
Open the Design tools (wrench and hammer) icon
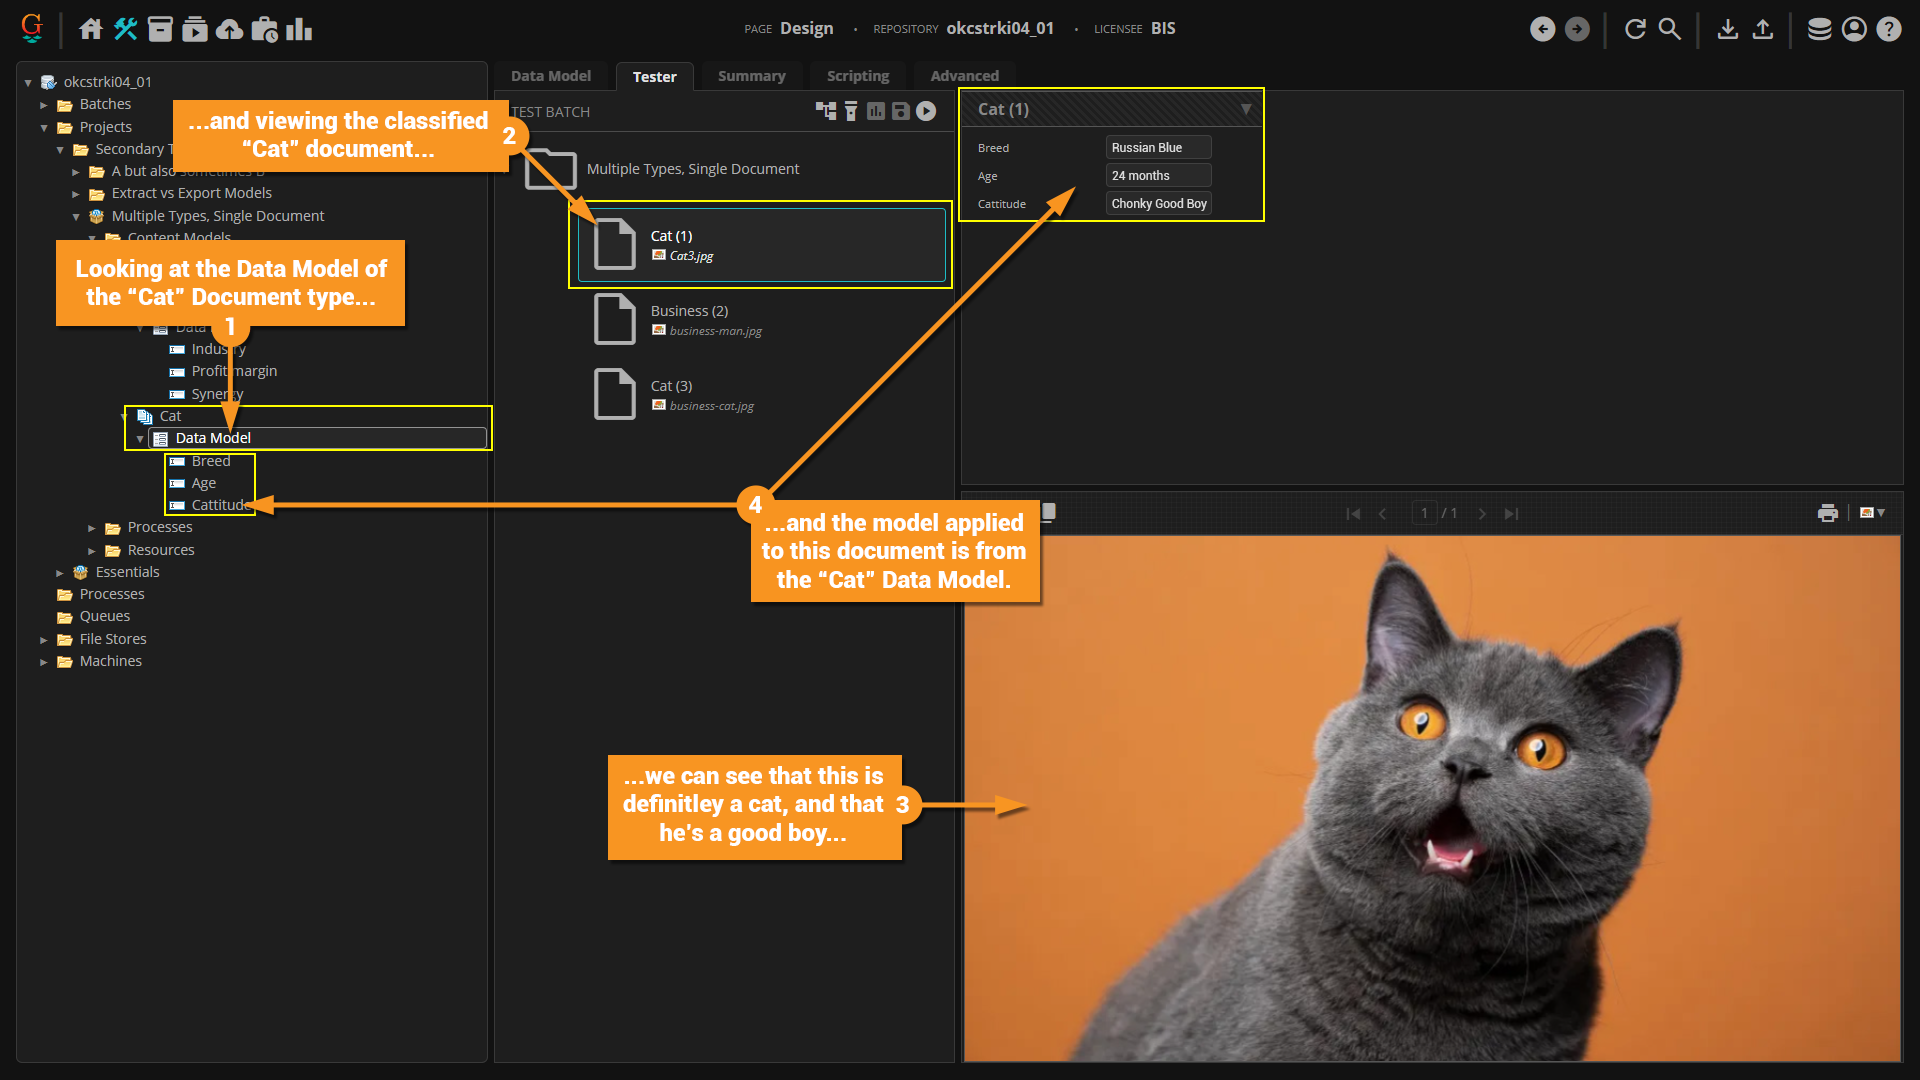[125, 29]
